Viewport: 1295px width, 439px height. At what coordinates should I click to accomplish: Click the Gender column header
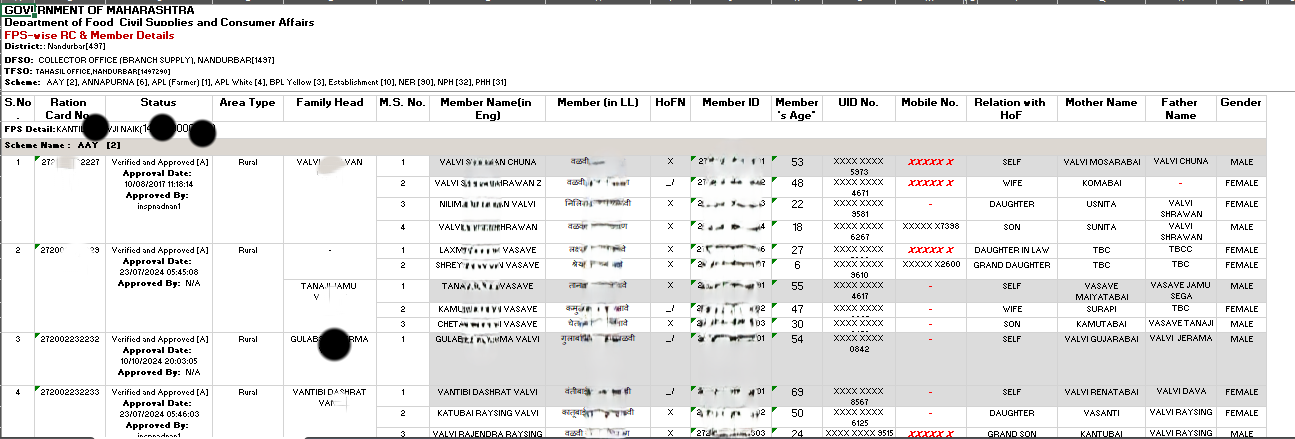tap(1241, 103)
